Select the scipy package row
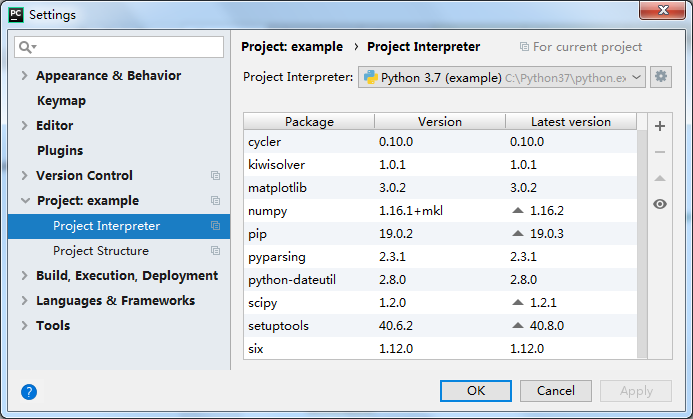693x419 pixels. 440,302
